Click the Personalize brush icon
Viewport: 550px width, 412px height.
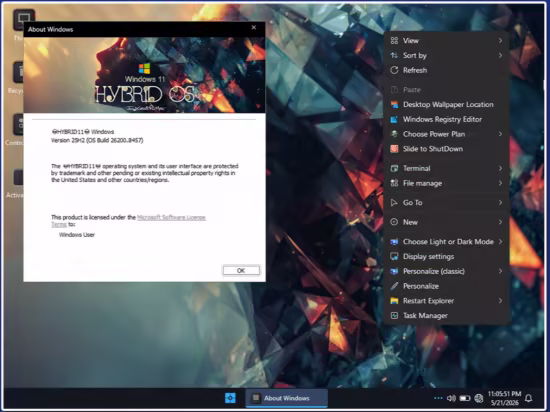point(394,286)
